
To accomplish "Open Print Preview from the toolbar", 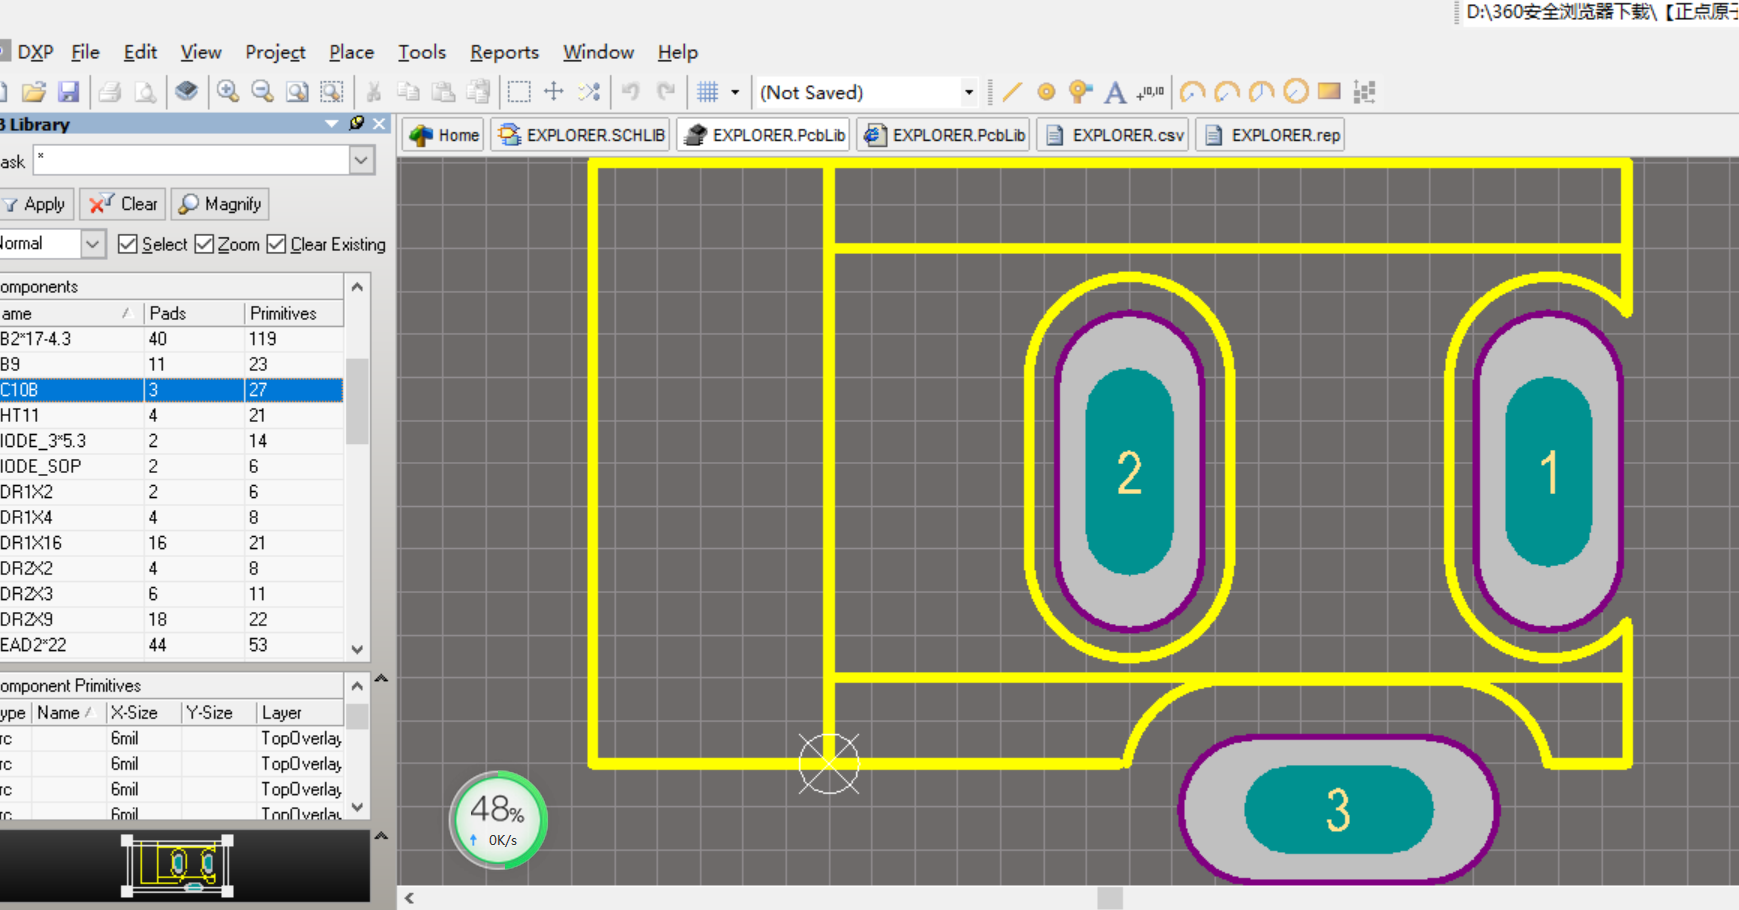I will point(145,92).
